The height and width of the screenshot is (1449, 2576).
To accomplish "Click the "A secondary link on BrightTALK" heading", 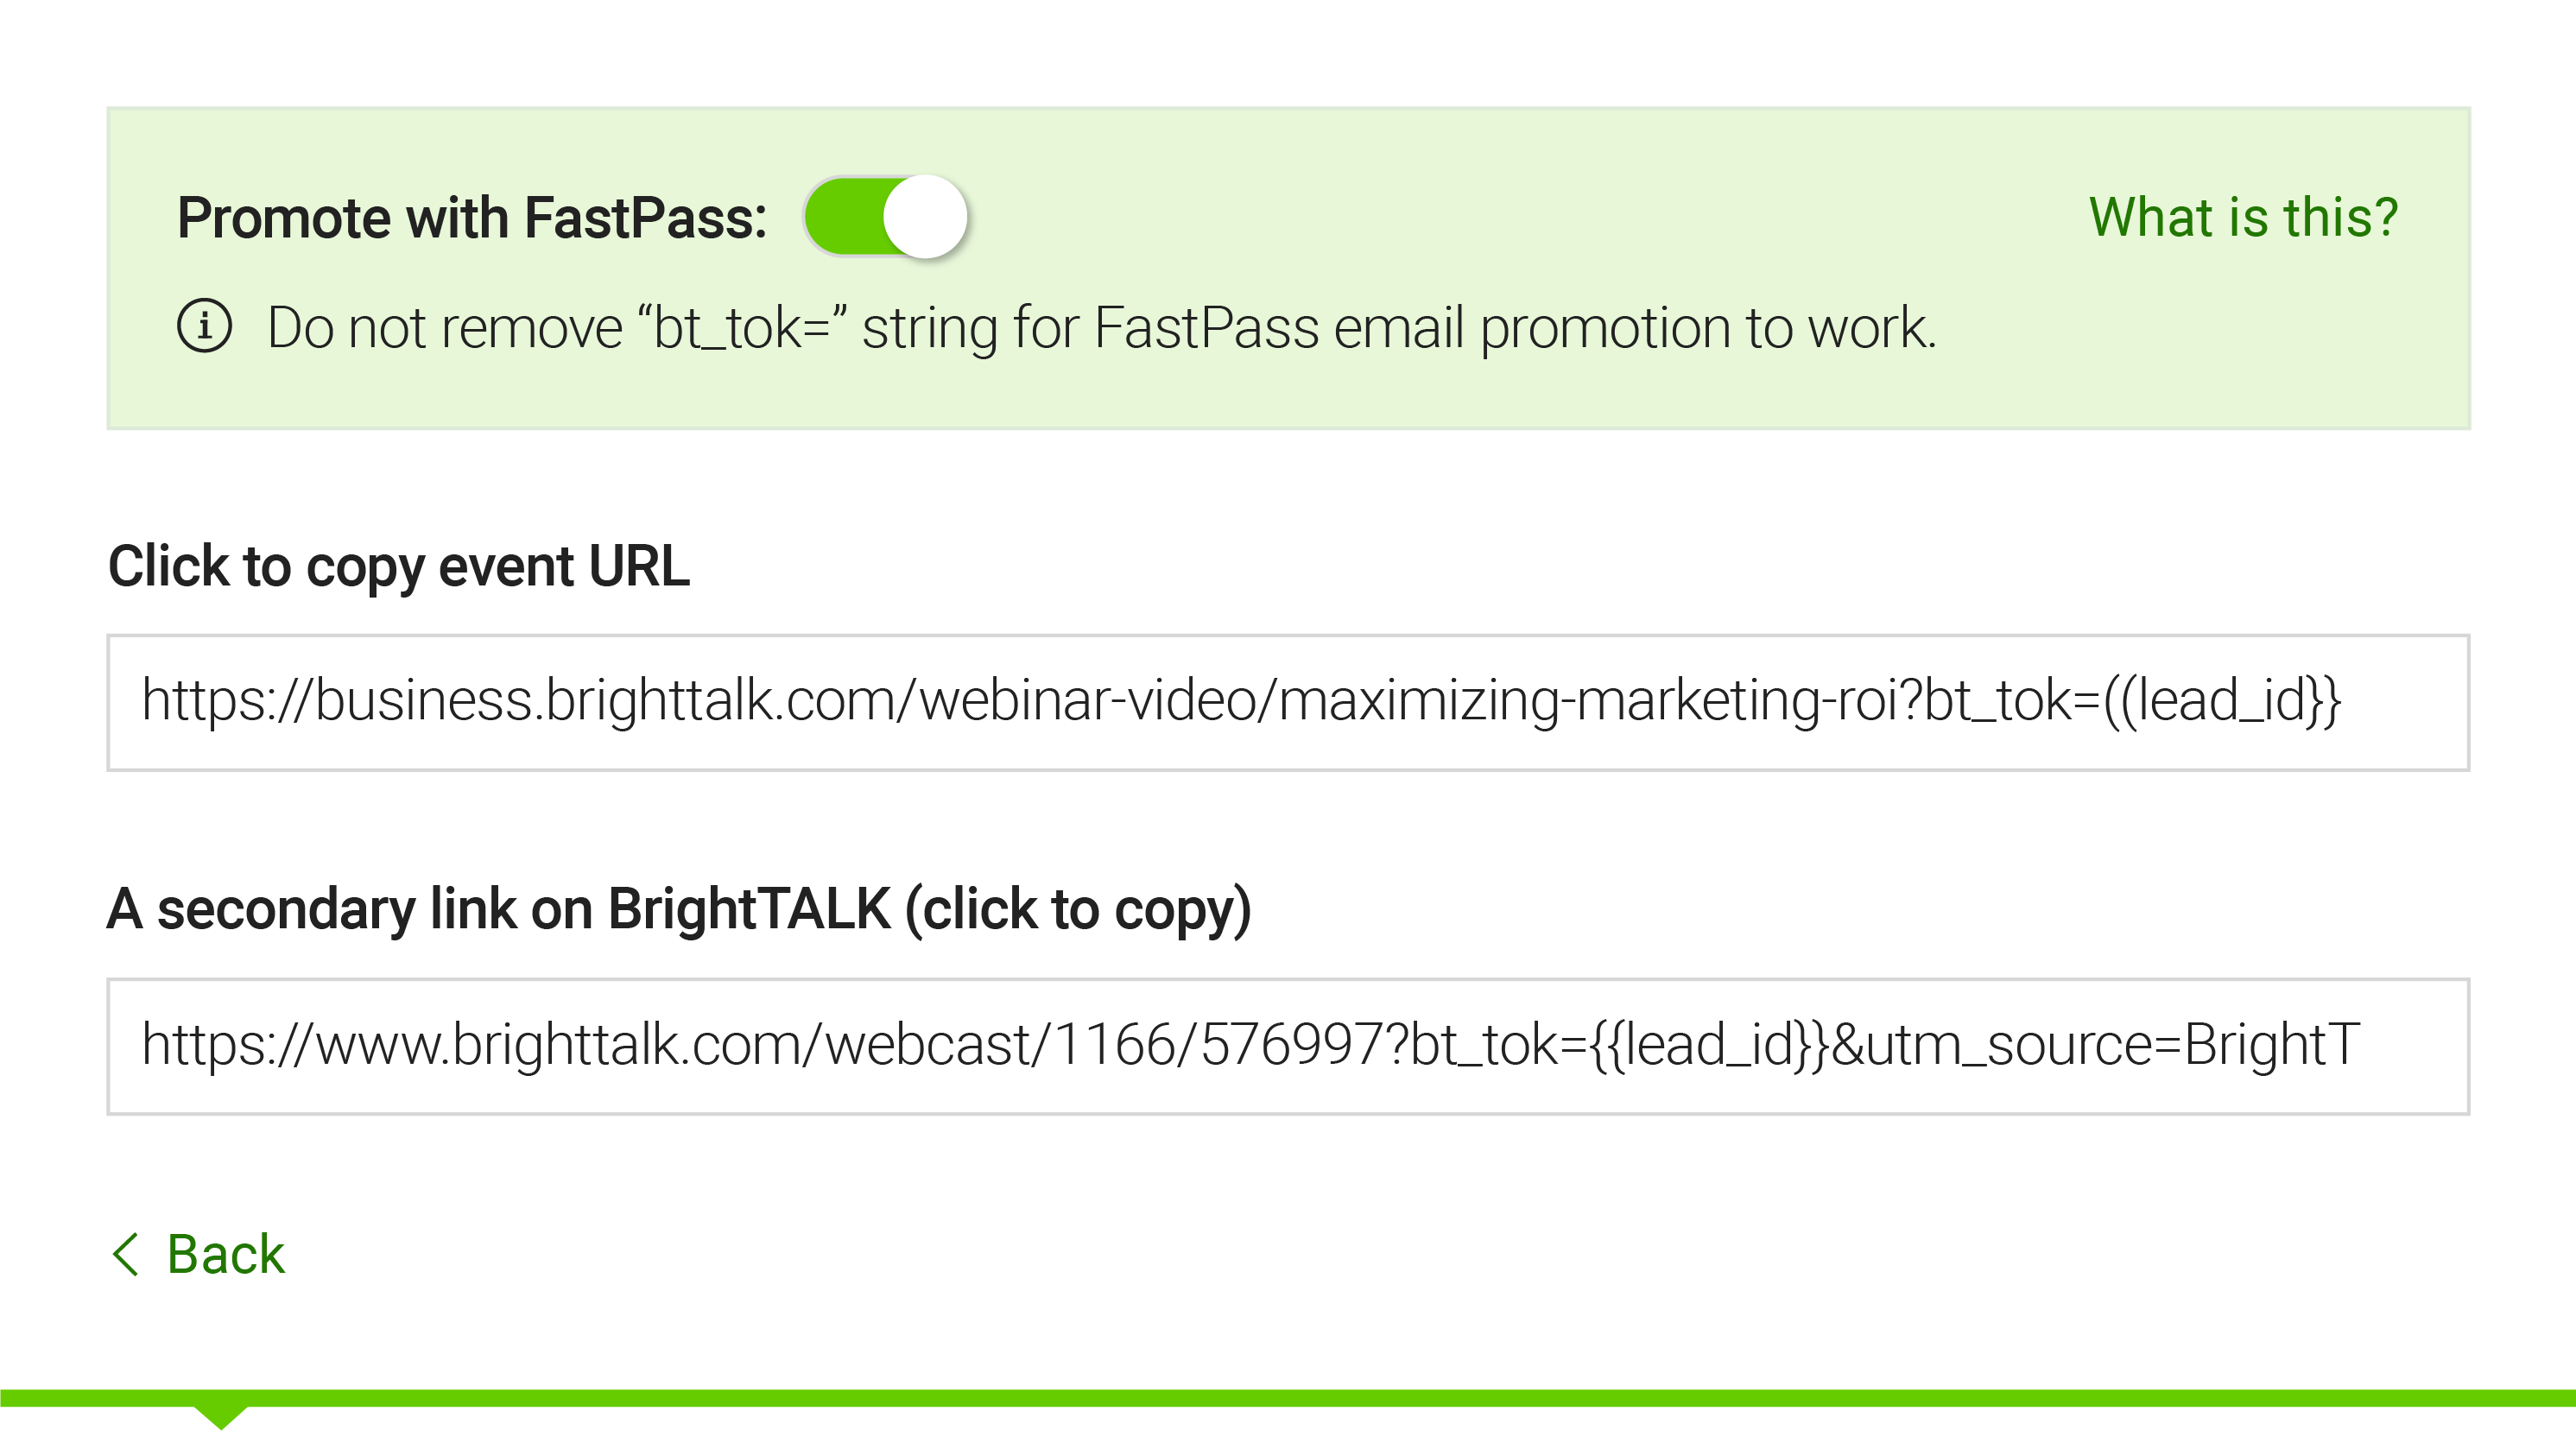I will tap(679, 909).
